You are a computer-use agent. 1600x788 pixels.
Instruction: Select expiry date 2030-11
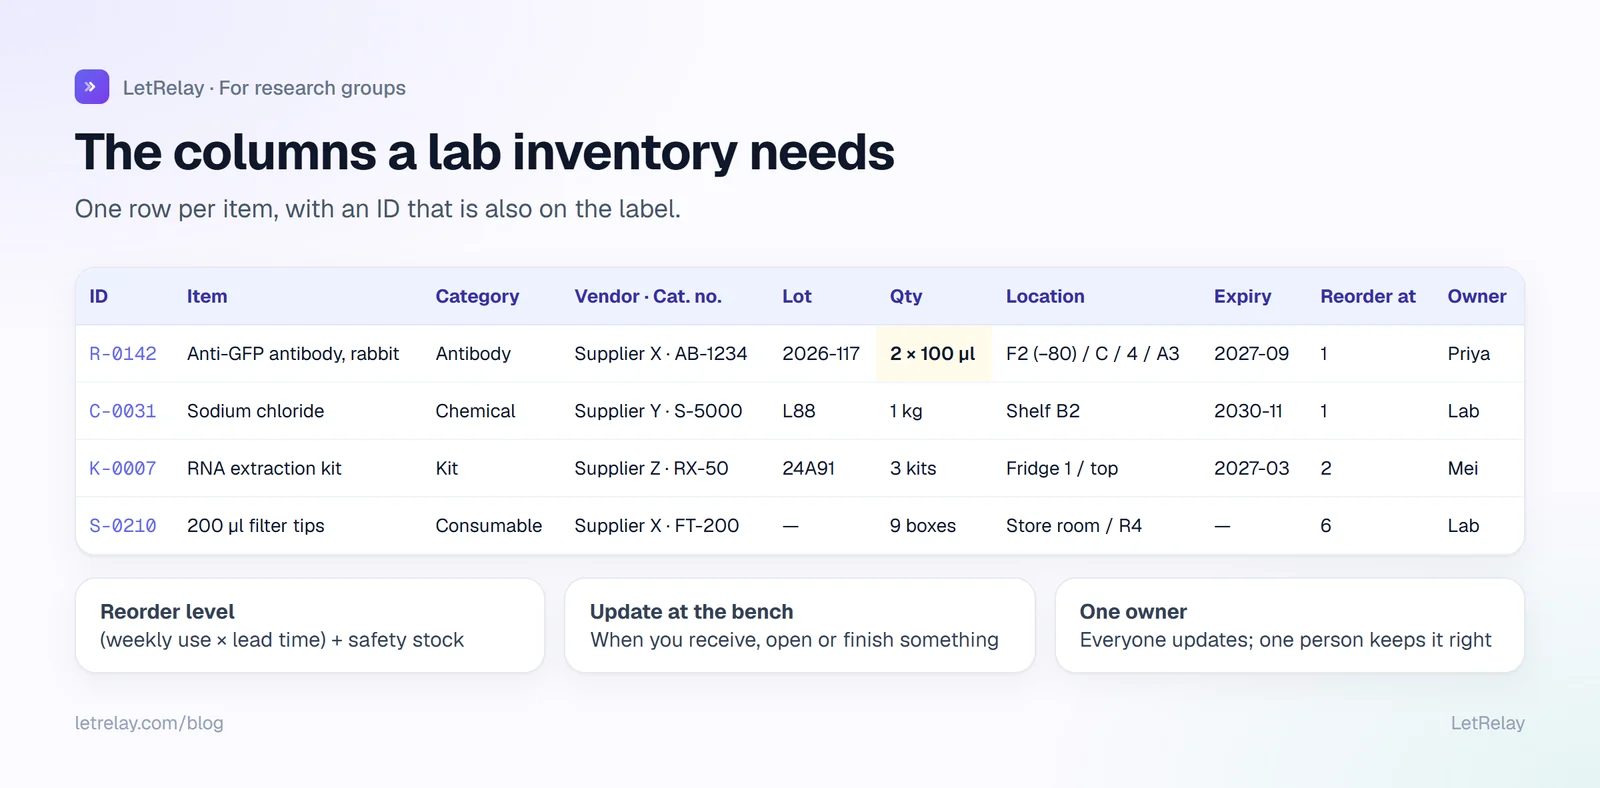coord(1248,411)
